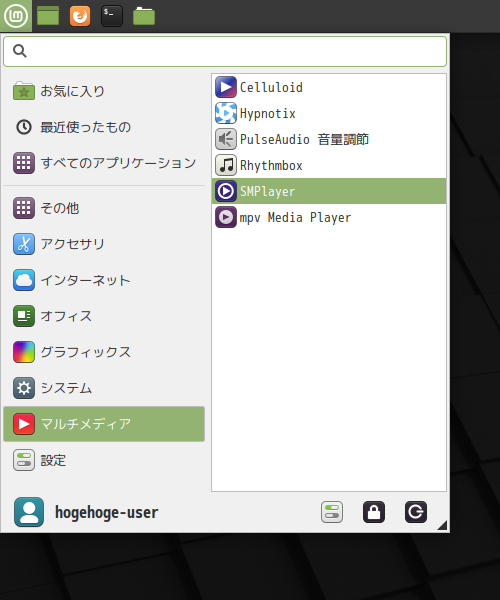Select the オフィス category
Image resolution: width=500 pixels, height=600 pixels.
click(x=104, y=316)
